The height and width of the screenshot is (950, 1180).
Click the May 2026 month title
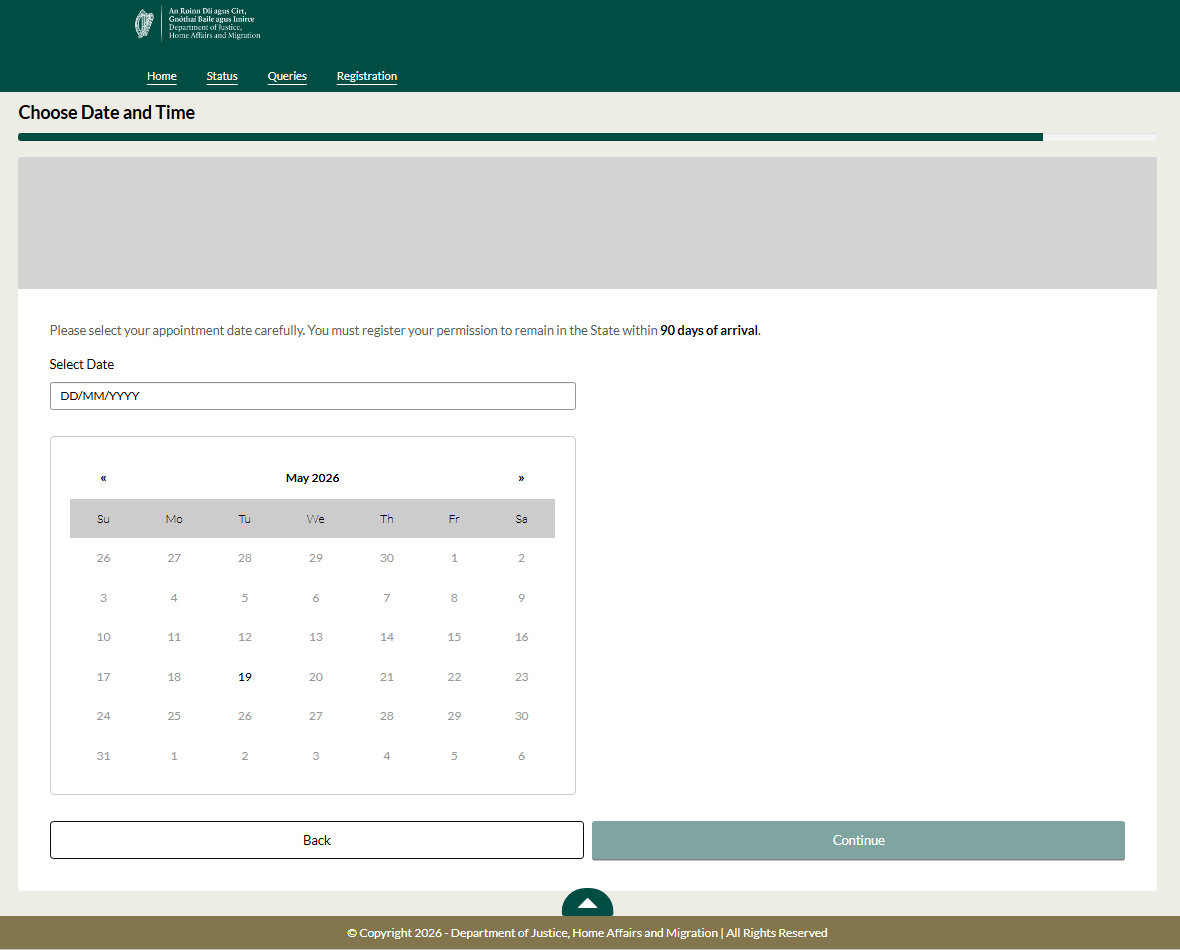tap(312, 478)
